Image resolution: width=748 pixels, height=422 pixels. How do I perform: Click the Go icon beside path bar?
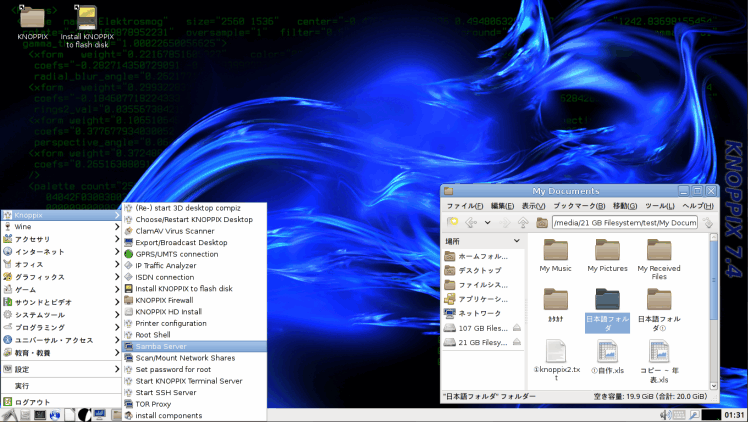tap(708, 223)
